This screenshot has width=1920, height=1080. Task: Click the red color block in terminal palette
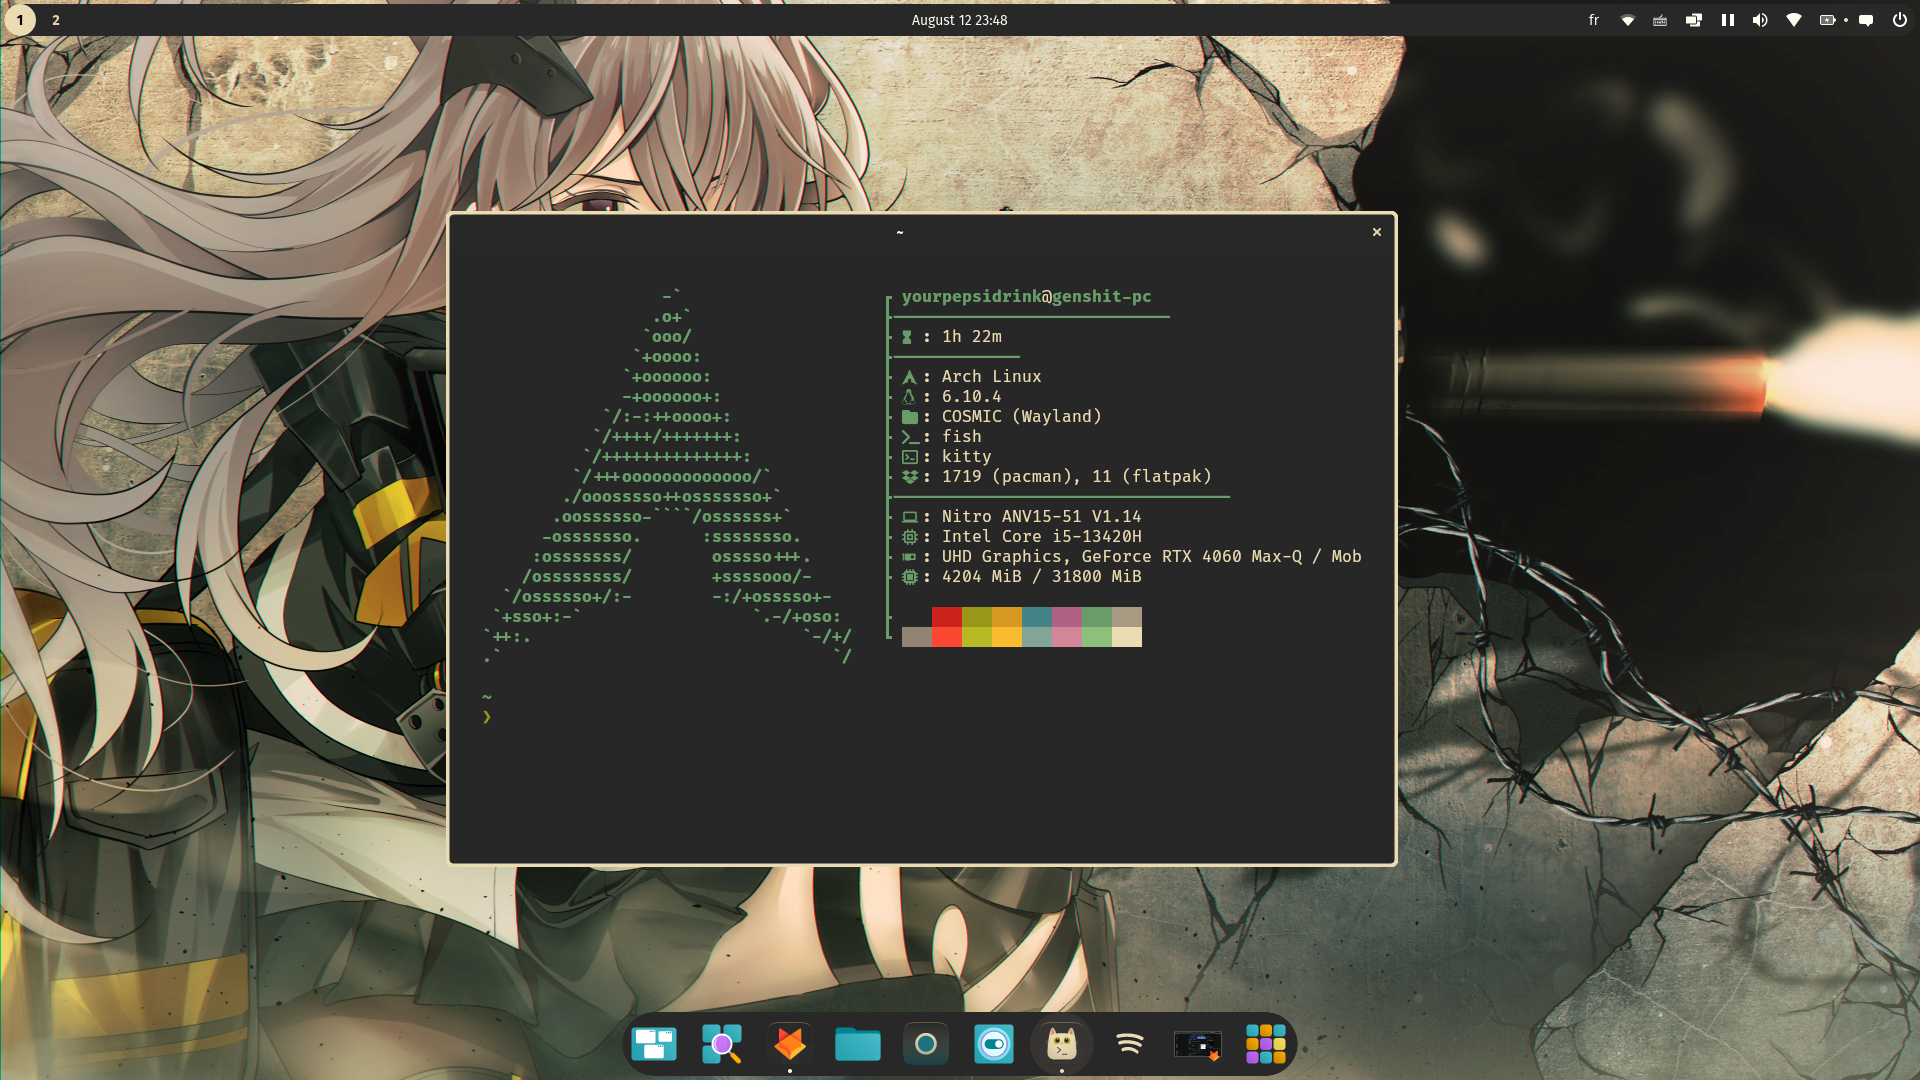click(x=946, y=617)
